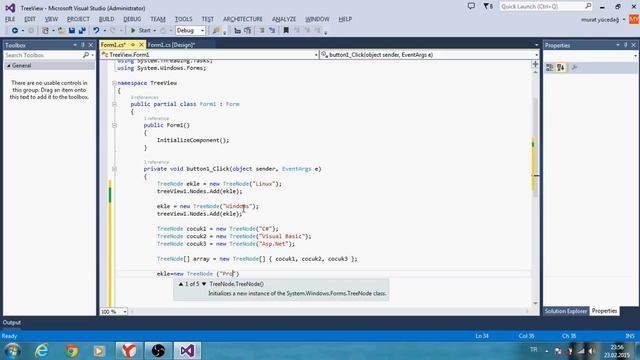Toggle a bookmark with the bookmark icon
Screen dimensions: 640x360
tap(286, 31)
